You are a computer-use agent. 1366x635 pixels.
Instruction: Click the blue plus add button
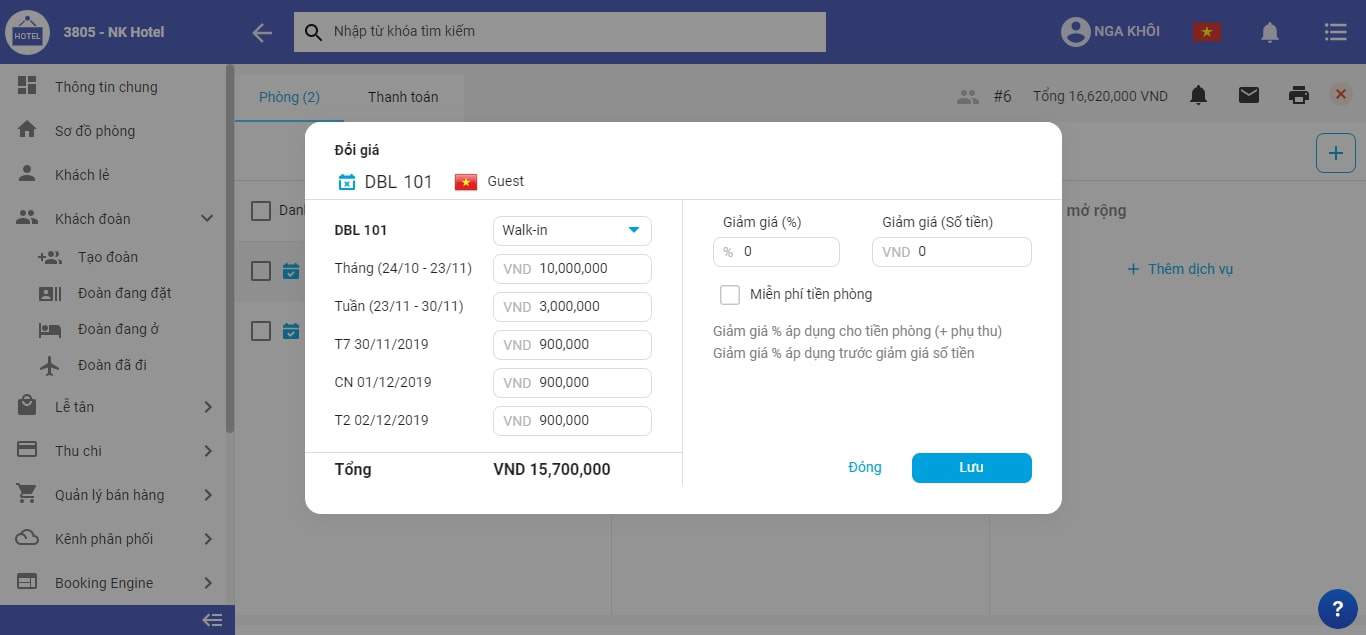(x=1336, y=154)
